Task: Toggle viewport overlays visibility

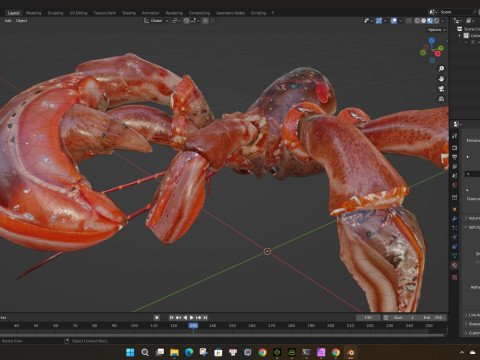Action: [394, 21]
